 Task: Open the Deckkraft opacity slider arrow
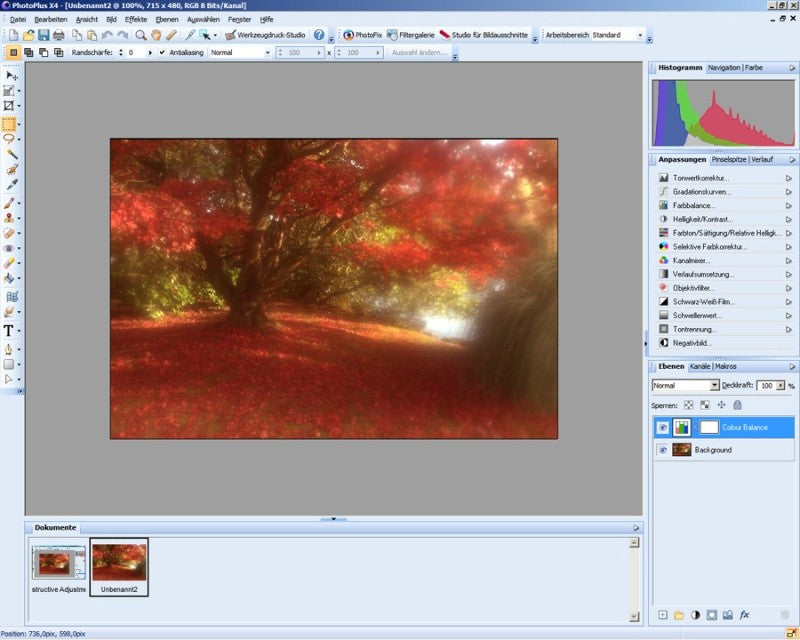[x=781, y=386]
